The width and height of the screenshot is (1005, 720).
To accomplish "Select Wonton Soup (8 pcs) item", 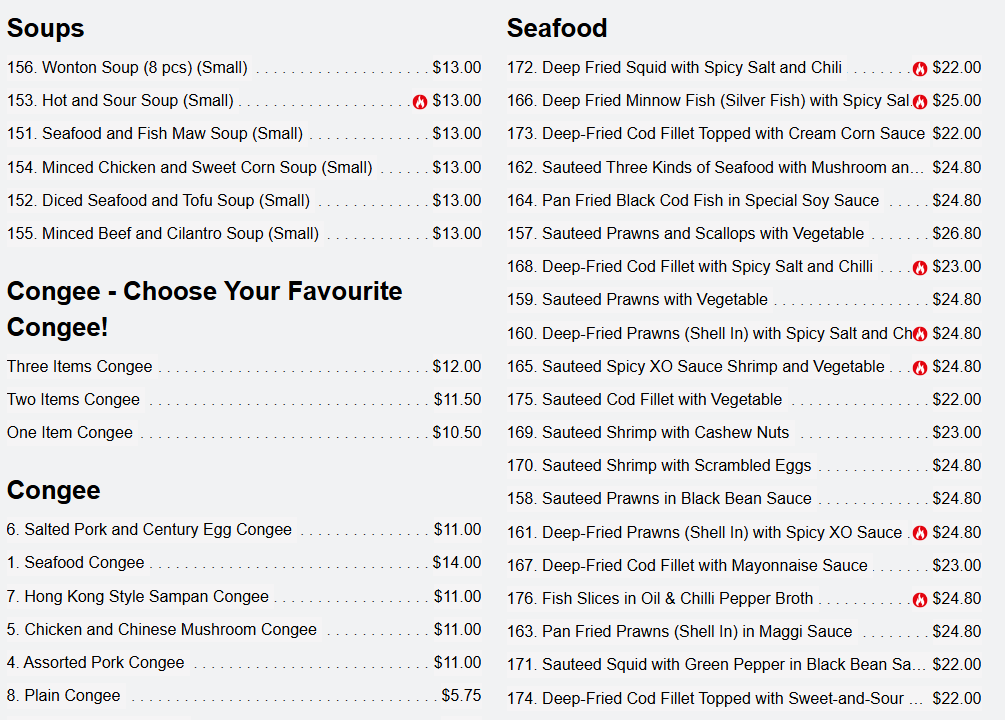I will (244, 67).
